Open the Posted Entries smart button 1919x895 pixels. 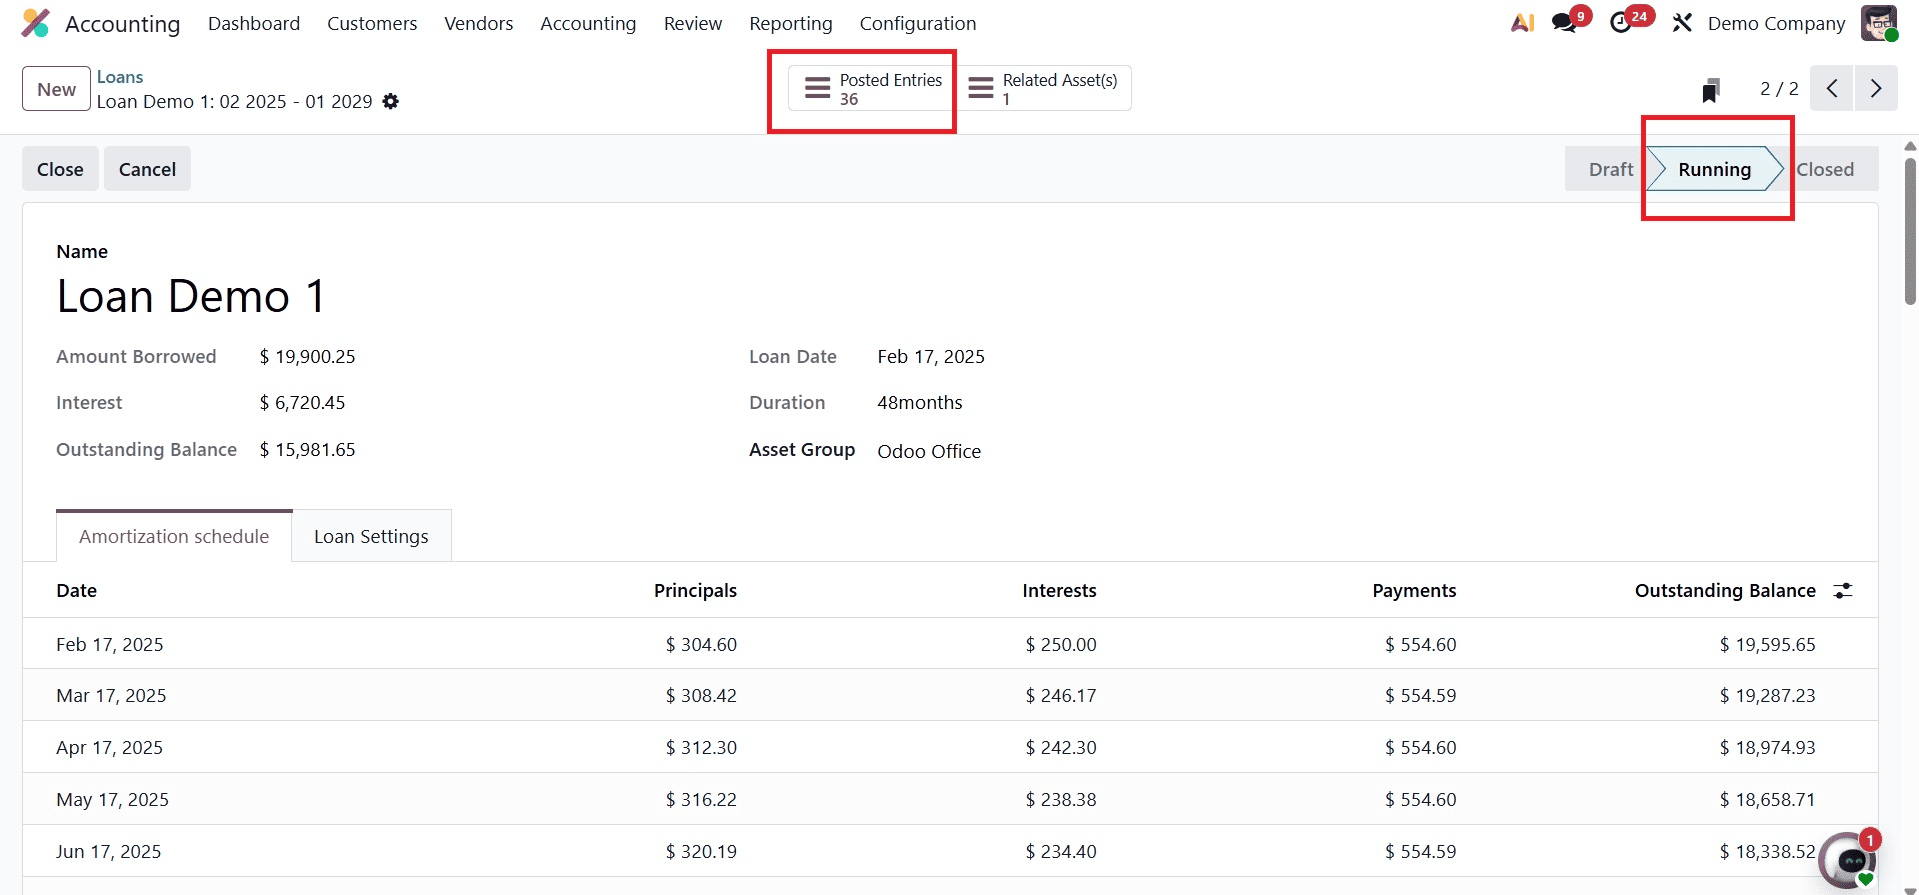(x=873, y=89)
